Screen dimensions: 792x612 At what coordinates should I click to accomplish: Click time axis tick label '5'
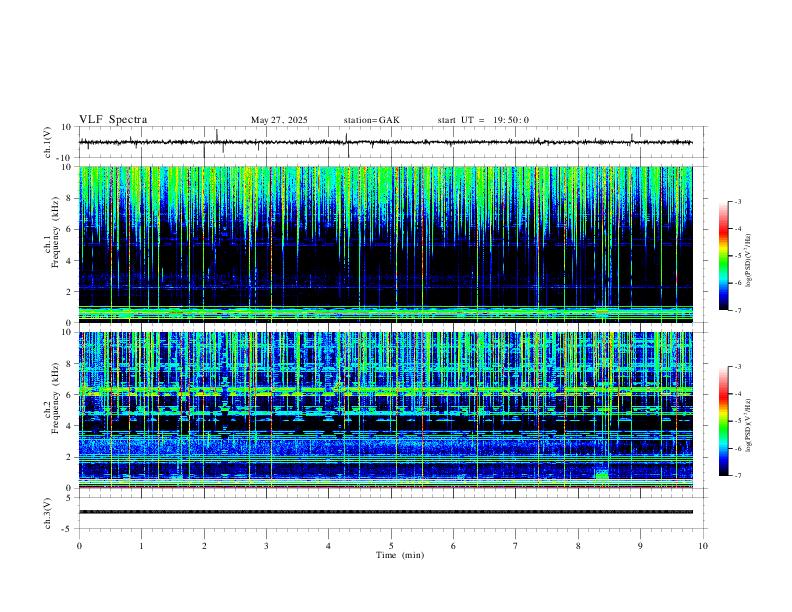tap(391, 546)
